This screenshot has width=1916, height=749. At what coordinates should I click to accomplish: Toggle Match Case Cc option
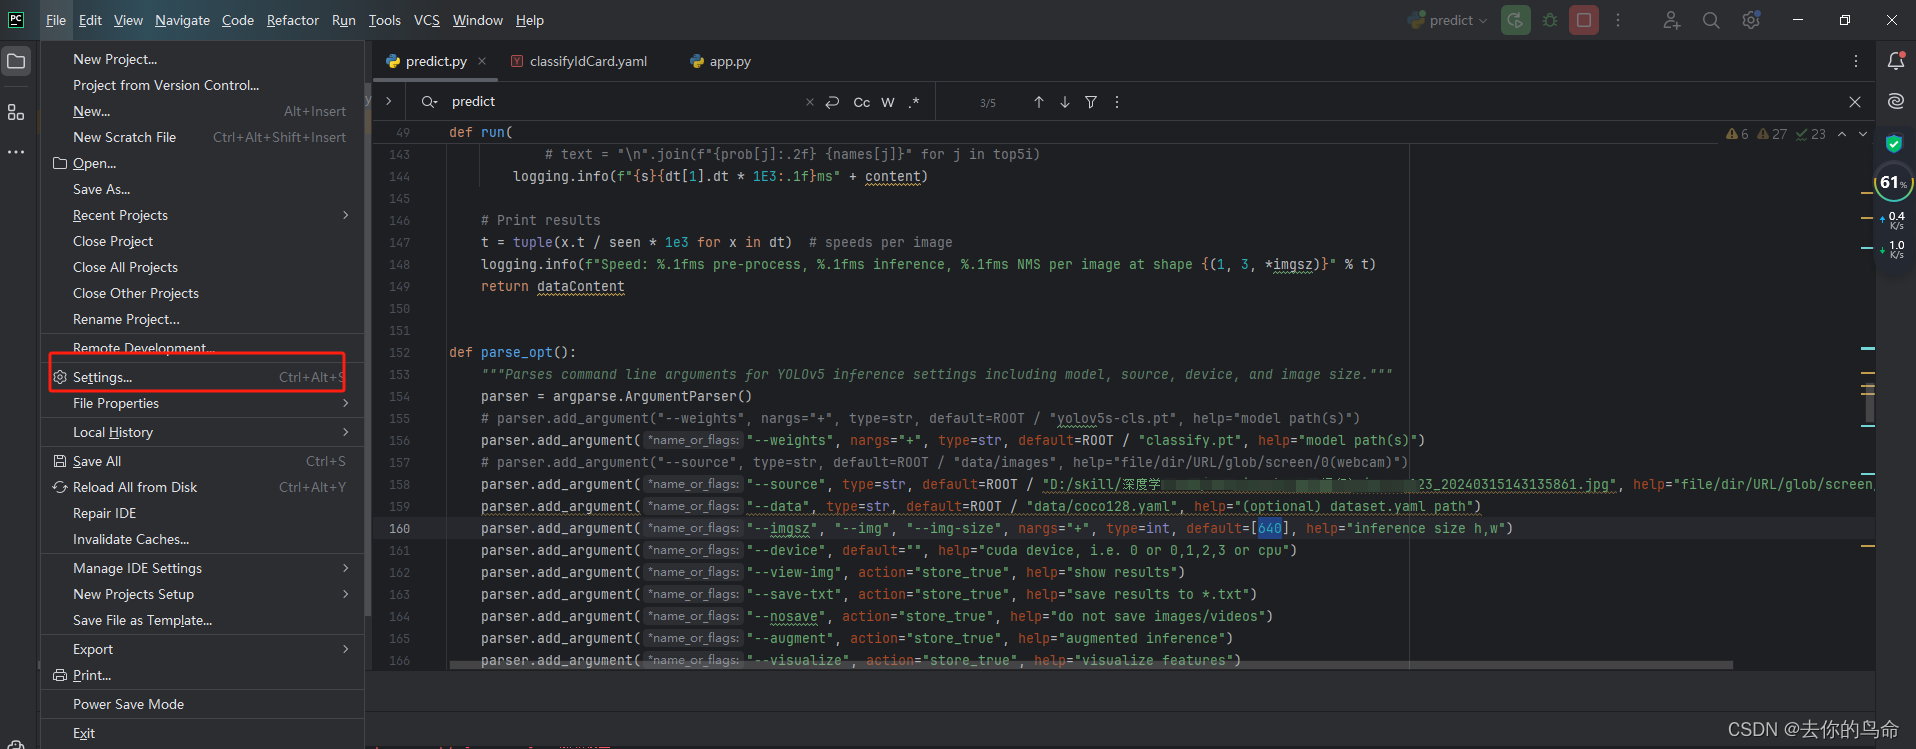(x=861, y=102)
